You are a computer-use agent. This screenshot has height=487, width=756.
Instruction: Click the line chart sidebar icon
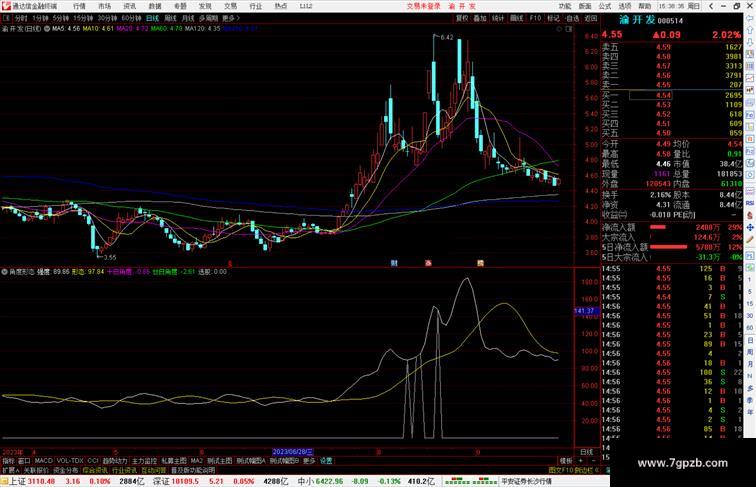[x=750, y=78]
